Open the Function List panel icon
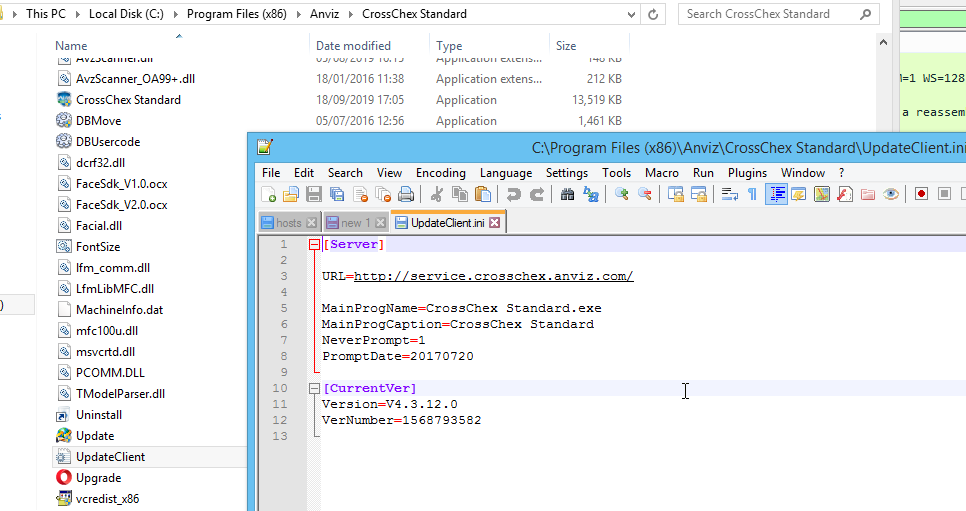Viewport: 966px width, 511px height. coord(845,195)
